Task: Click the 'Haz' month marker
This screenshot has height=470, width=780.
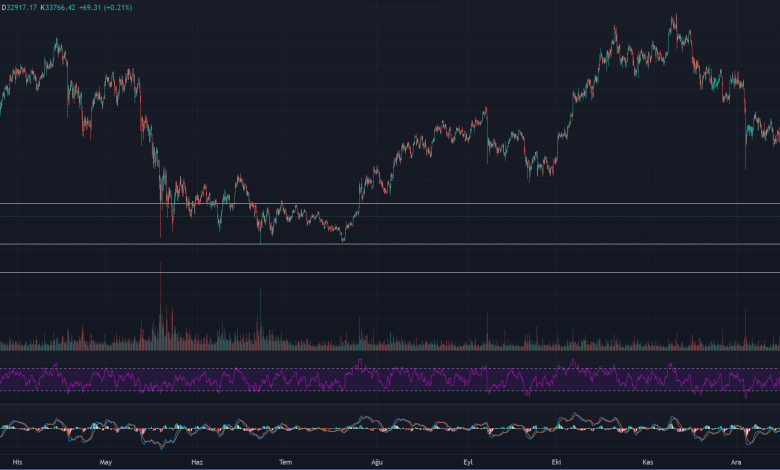Action: (x=197, y=462)
